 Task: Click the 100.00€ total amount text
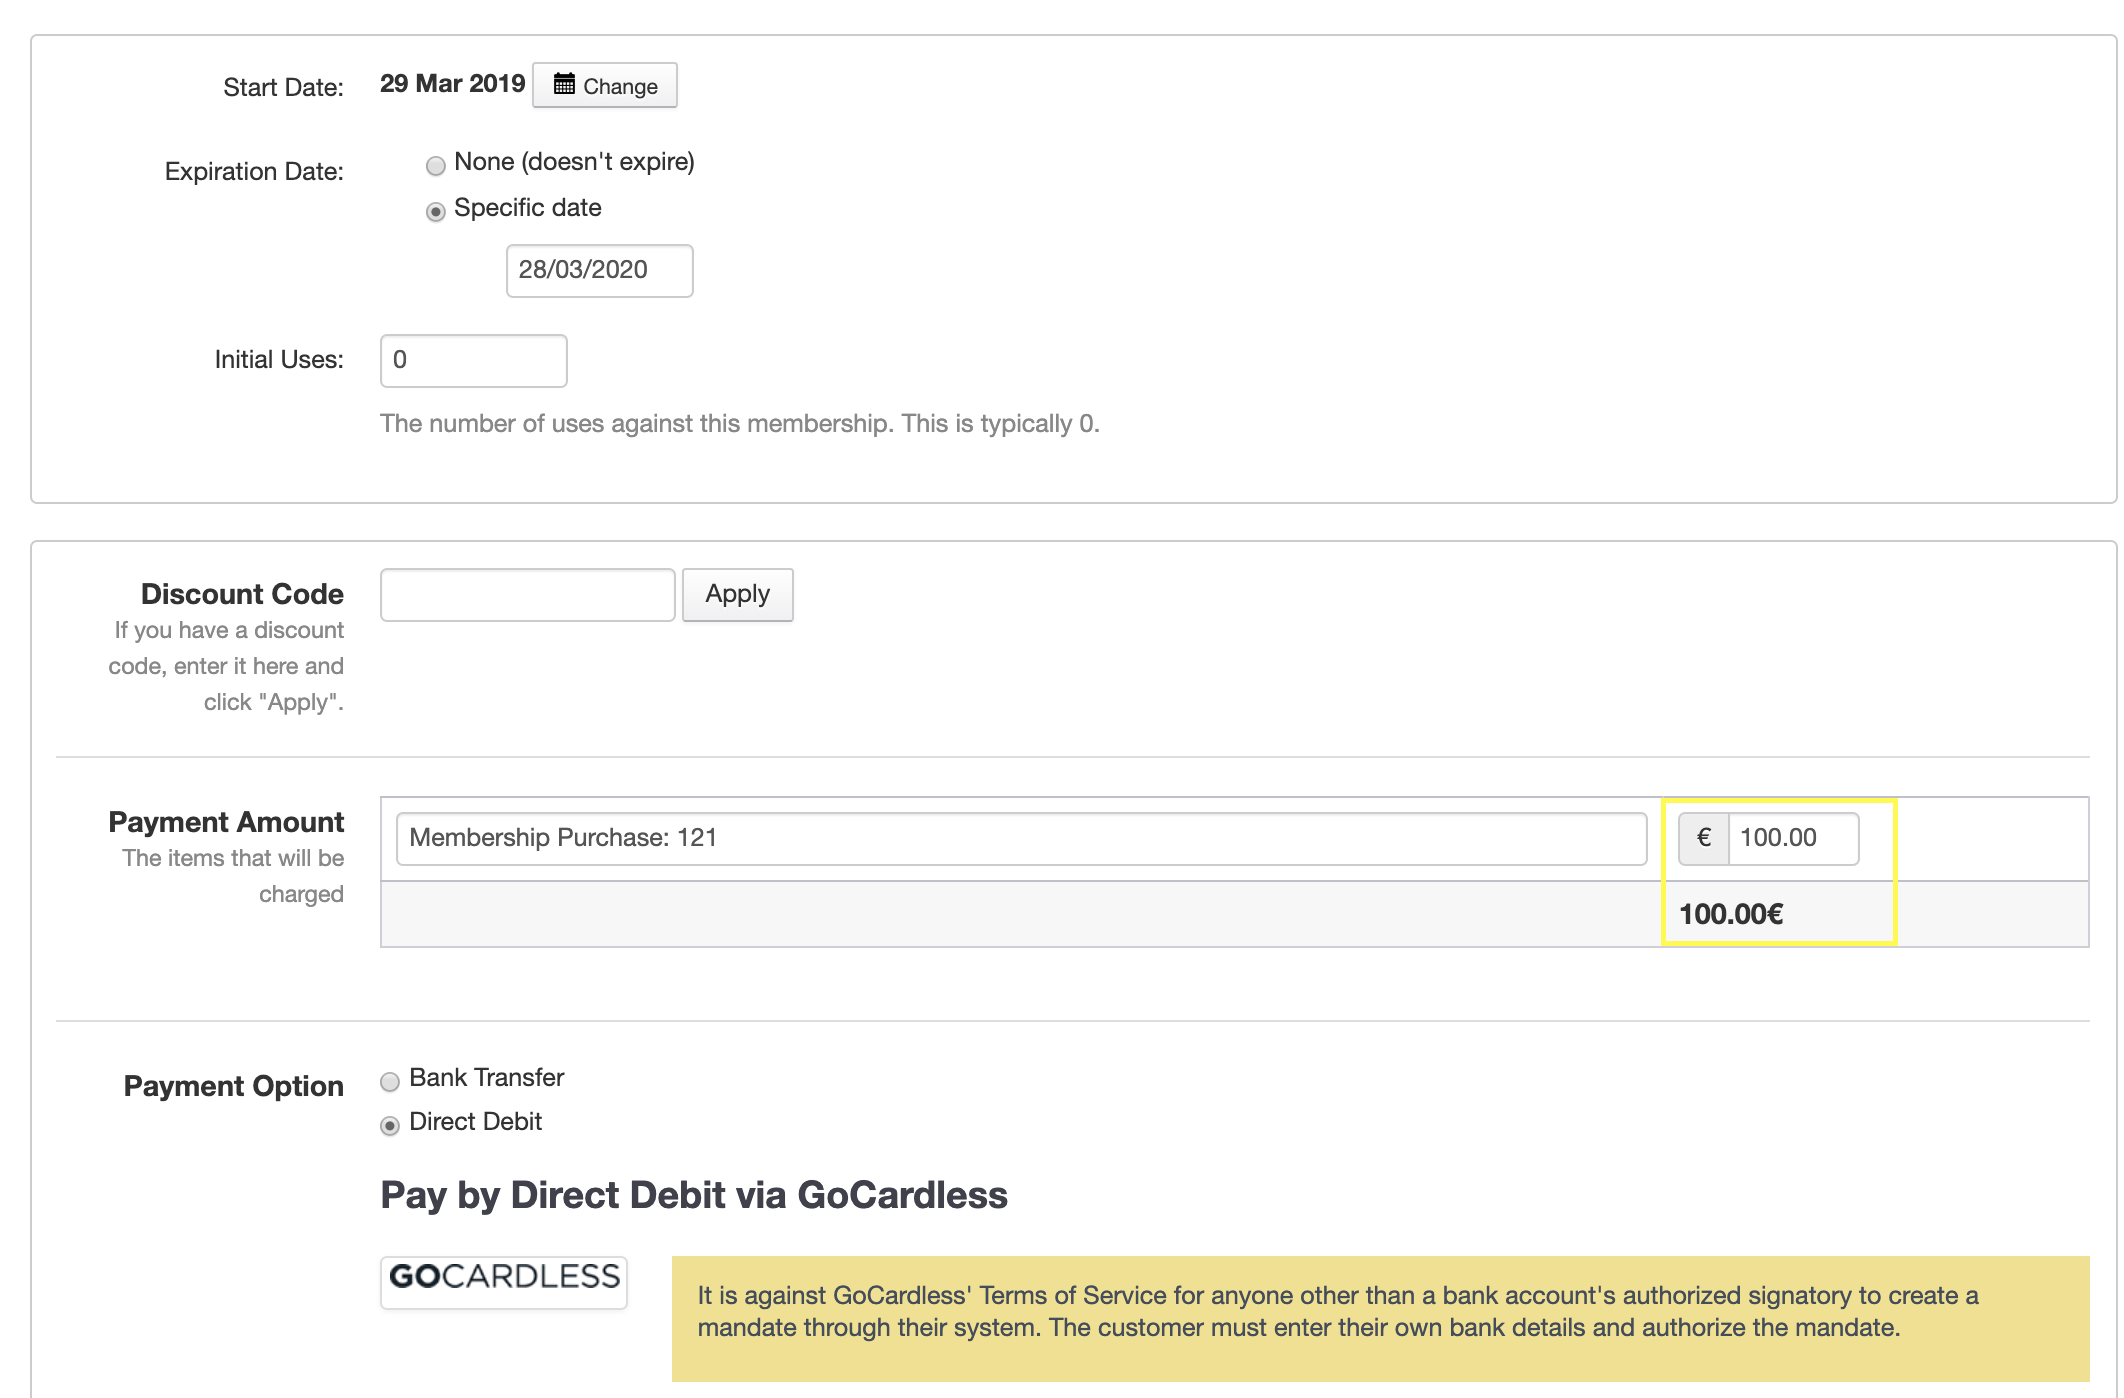click(1731, 914)
